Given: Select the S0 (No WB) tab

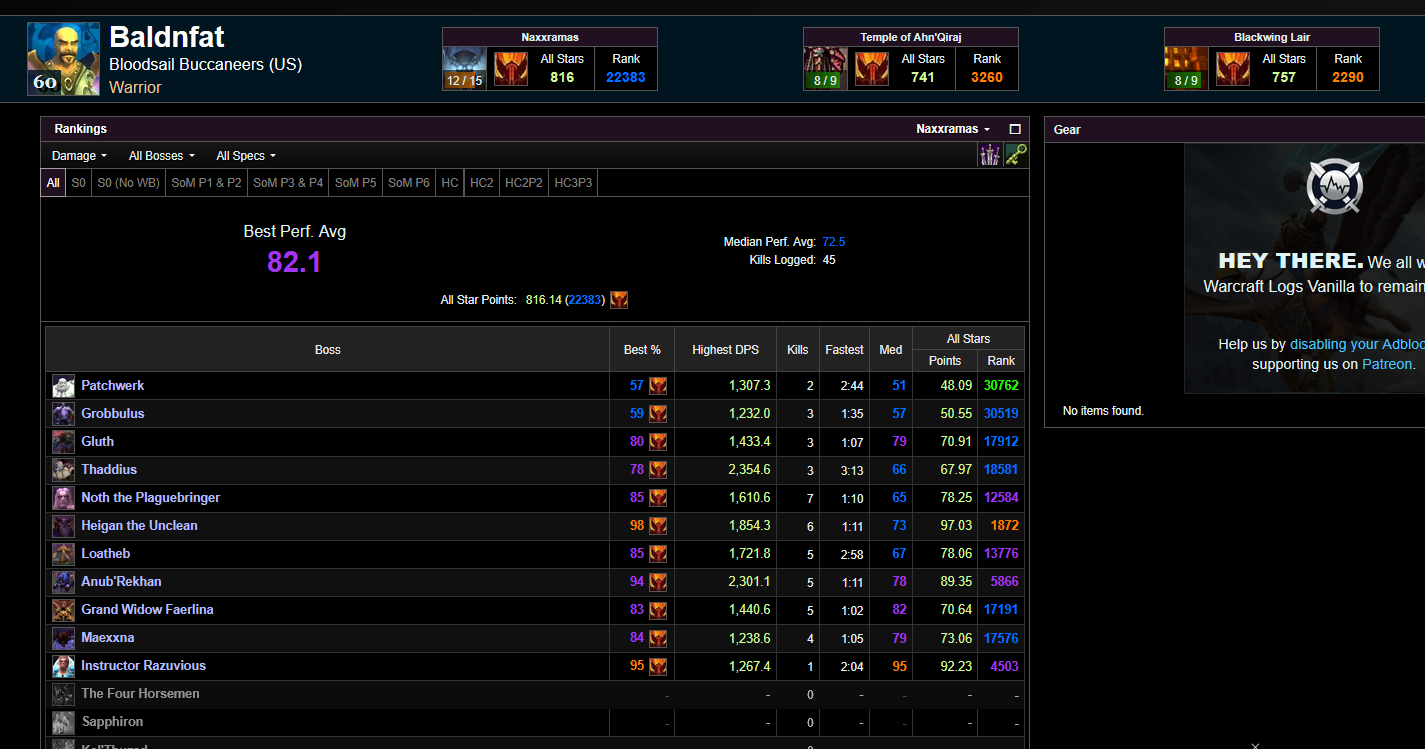Looking at the screenshot, I should coord(129,183).
